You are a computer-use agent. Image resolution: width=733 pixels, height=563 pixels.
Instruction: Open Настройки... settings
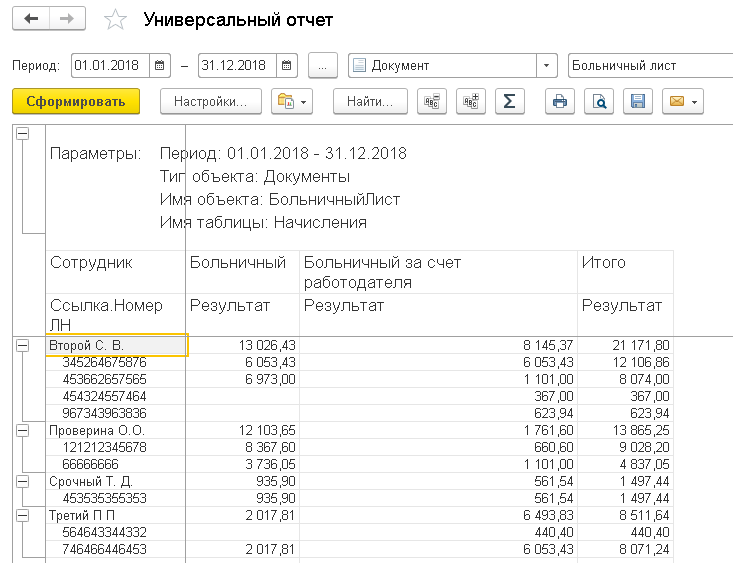[211, 101]
